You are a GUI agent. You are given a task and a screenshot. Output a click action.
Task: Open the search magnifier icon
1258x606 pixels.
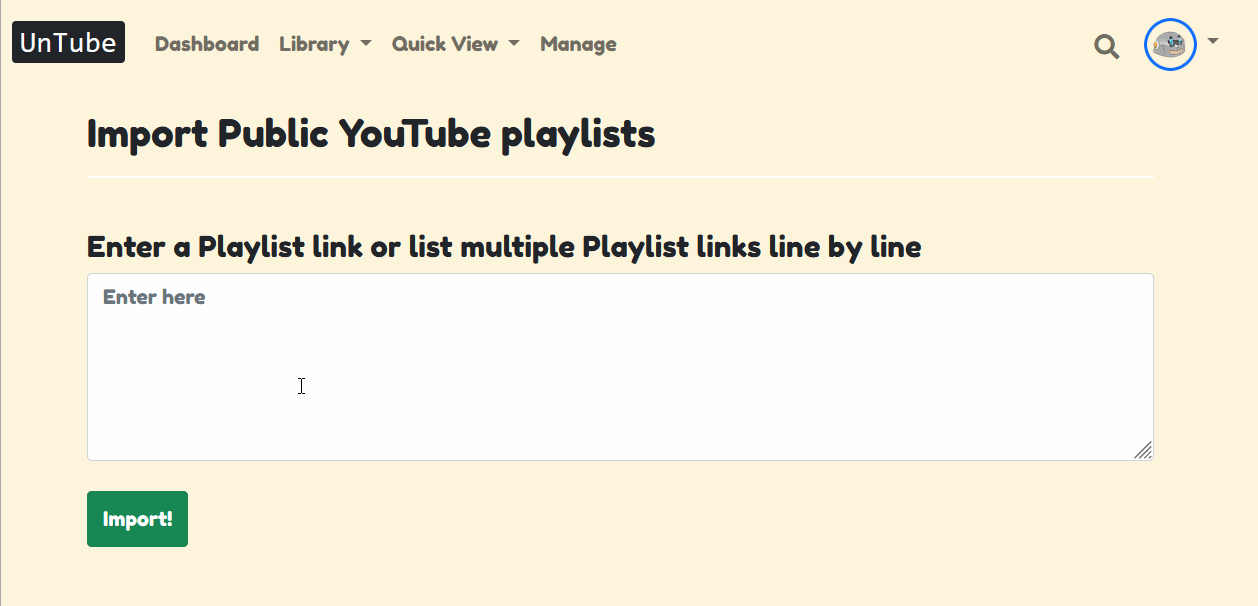pos(1106,46)
